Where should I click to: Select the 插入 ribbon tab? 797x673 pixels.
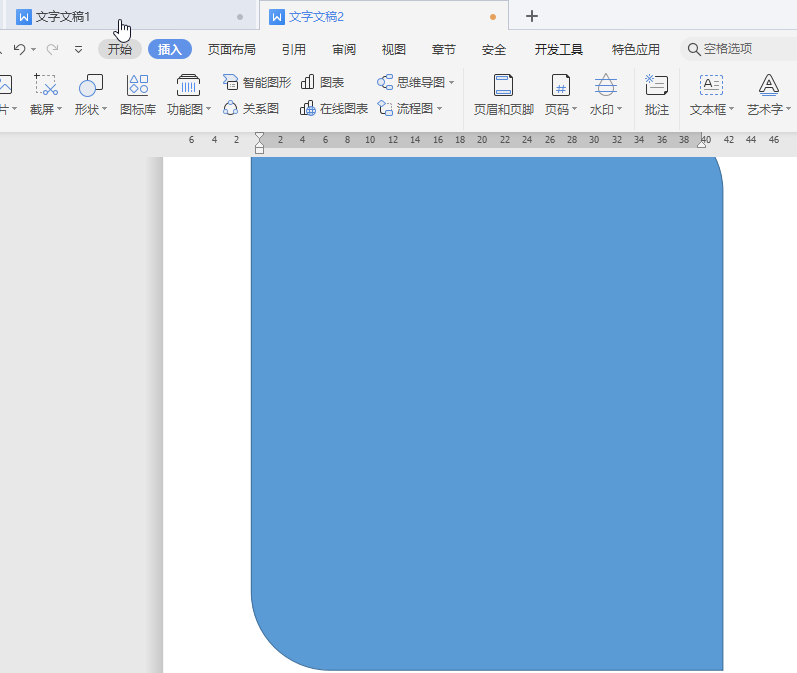[170, 49]
